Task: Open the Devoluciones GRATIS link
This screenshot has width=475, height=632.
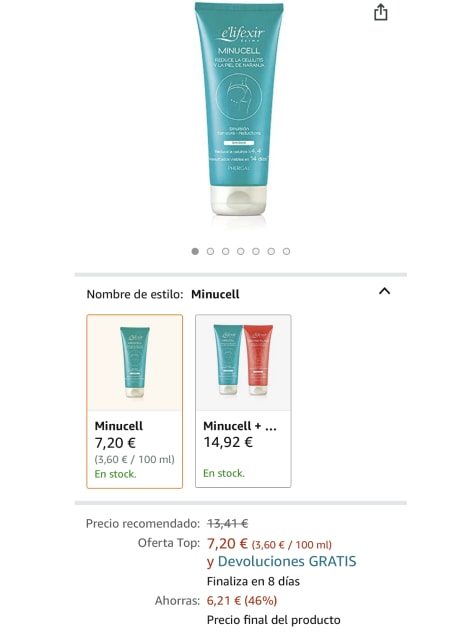Action: click(287, 561)
